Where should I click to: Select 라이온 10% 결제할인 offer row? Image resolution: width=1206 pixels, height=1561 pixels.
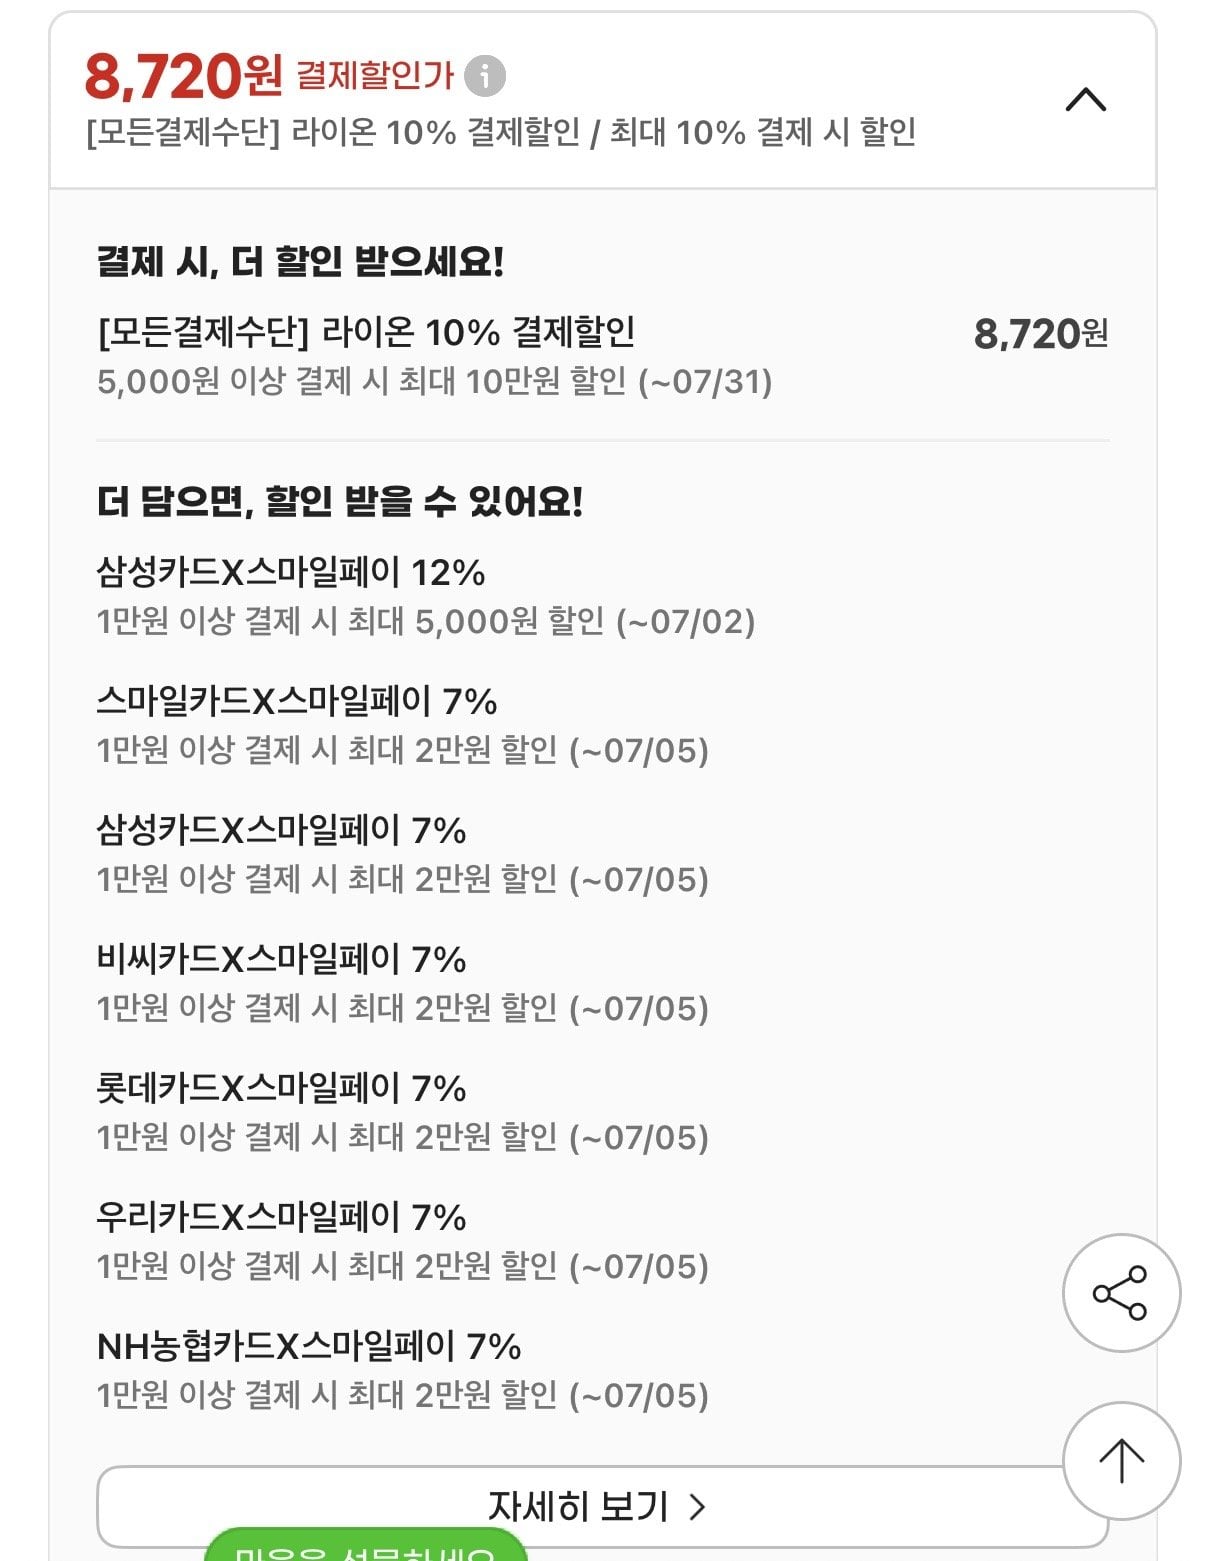click(x=602, y=356)
